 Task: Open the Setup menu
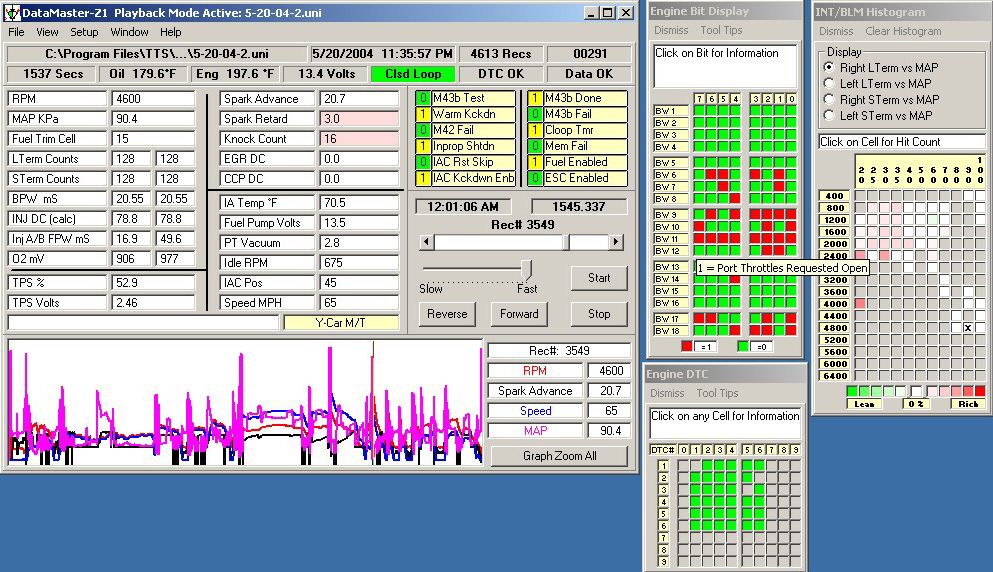coord(84,32)
